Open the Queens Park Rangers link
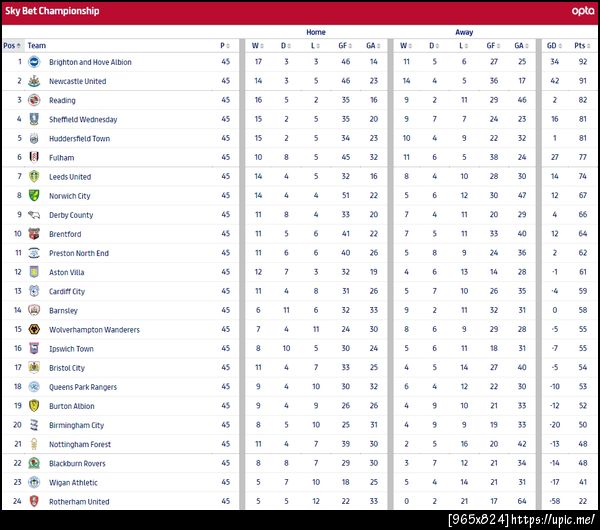This screenshot has width=600, height=530. click(83, 387)
